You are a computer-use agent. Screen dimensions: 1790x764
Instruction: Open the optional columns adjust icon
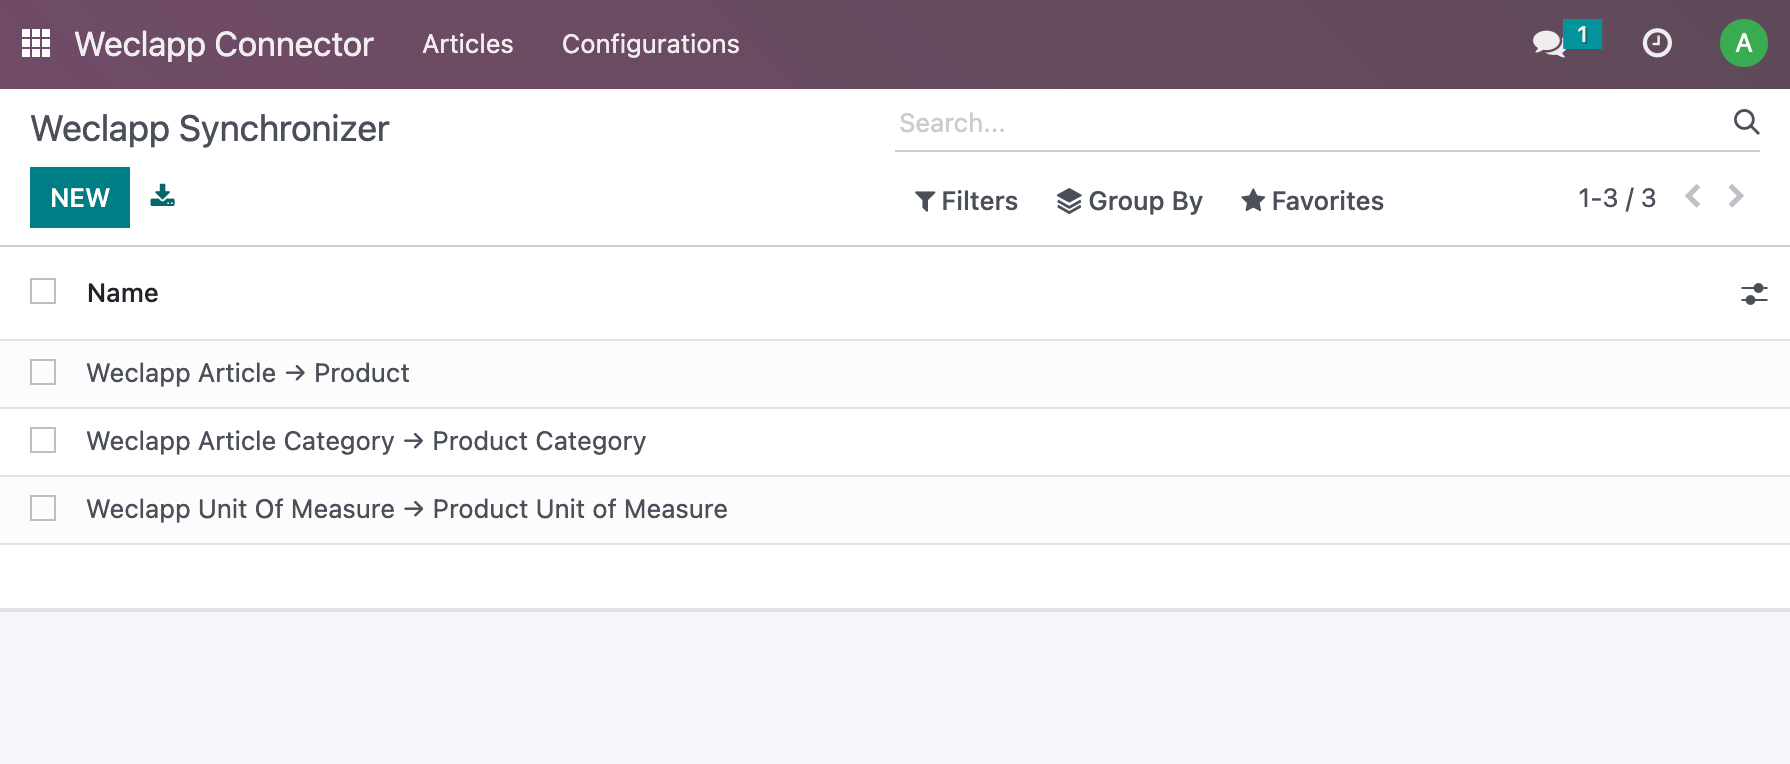tap(1754, 293)
